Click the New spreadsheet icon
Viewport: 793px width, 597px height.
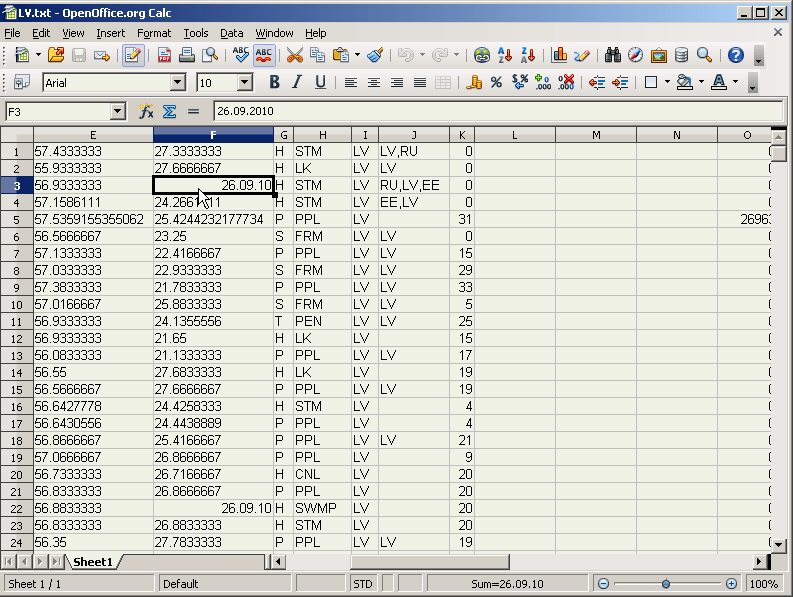tap(22, 55)
